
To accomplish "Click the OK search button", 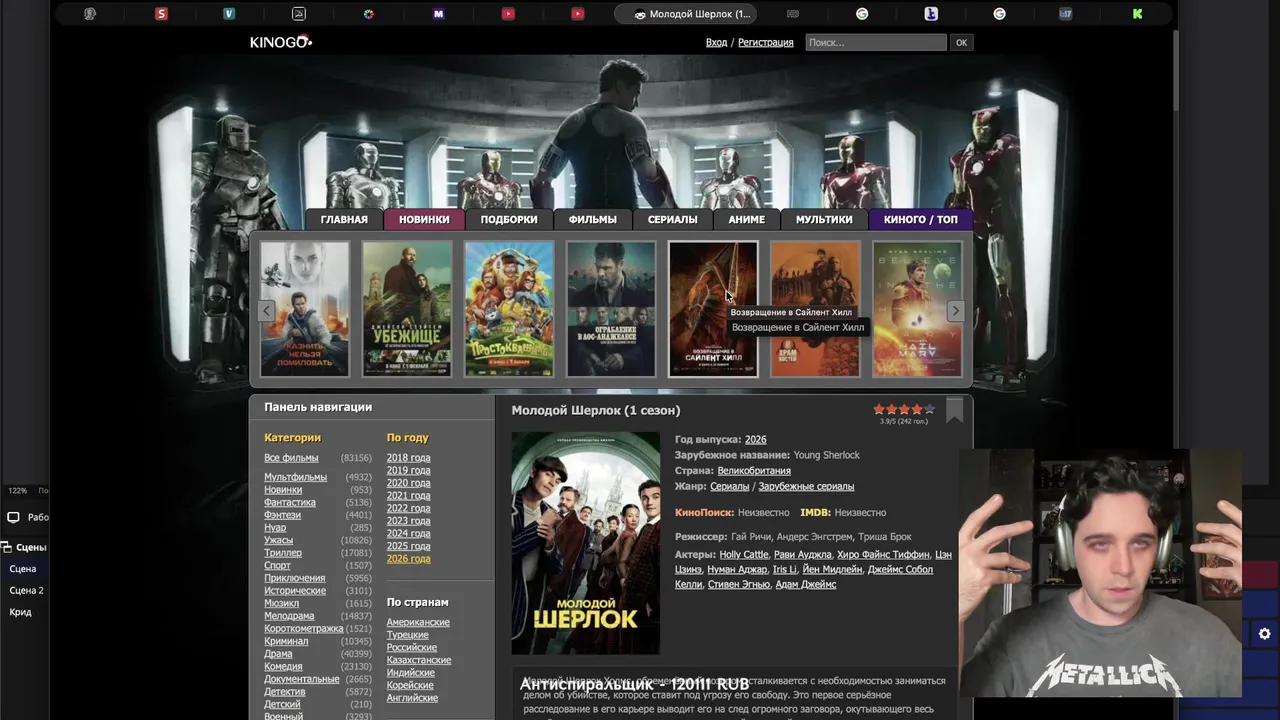I will (x=961, y=42).
